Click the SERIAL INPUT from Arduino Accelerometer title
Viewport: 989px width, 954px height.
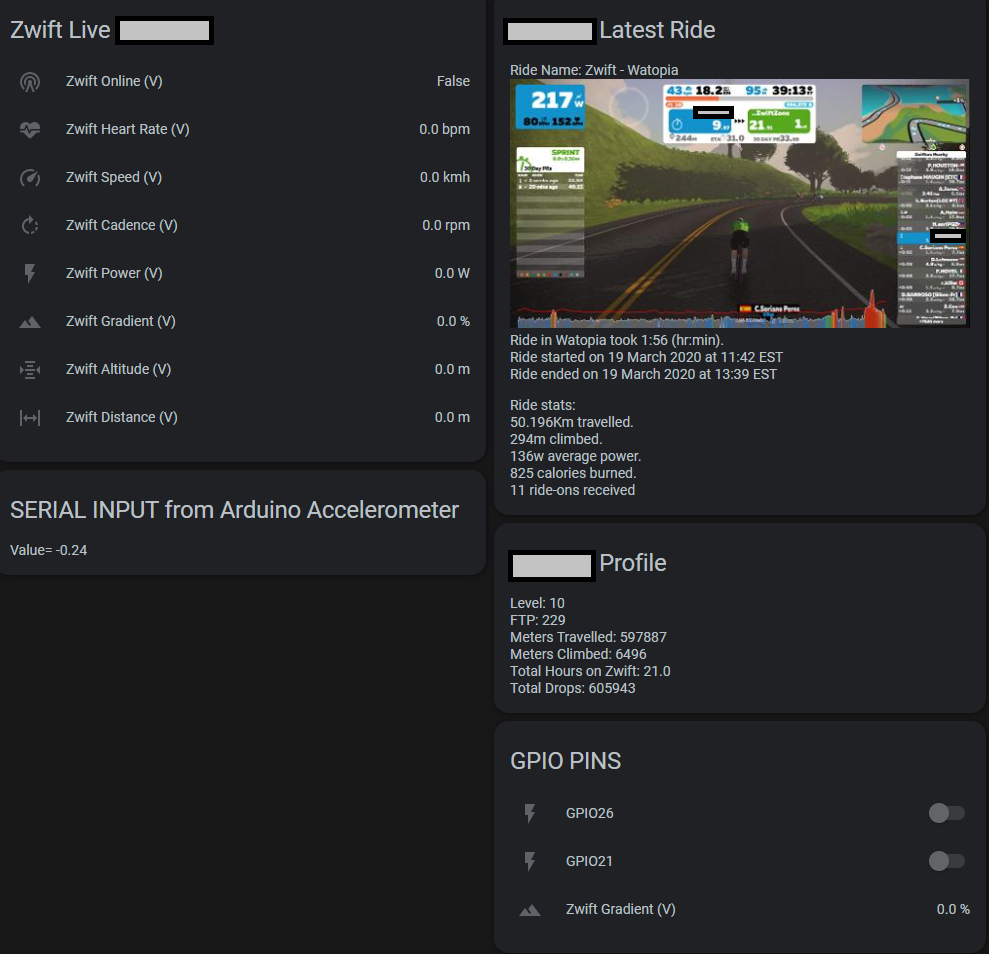[x=235, y=510]
